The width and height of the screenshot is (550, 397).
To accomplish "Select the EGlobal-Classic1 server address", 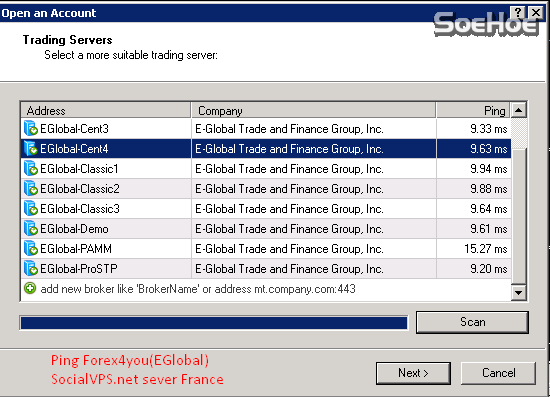I will tap(79, 169).
